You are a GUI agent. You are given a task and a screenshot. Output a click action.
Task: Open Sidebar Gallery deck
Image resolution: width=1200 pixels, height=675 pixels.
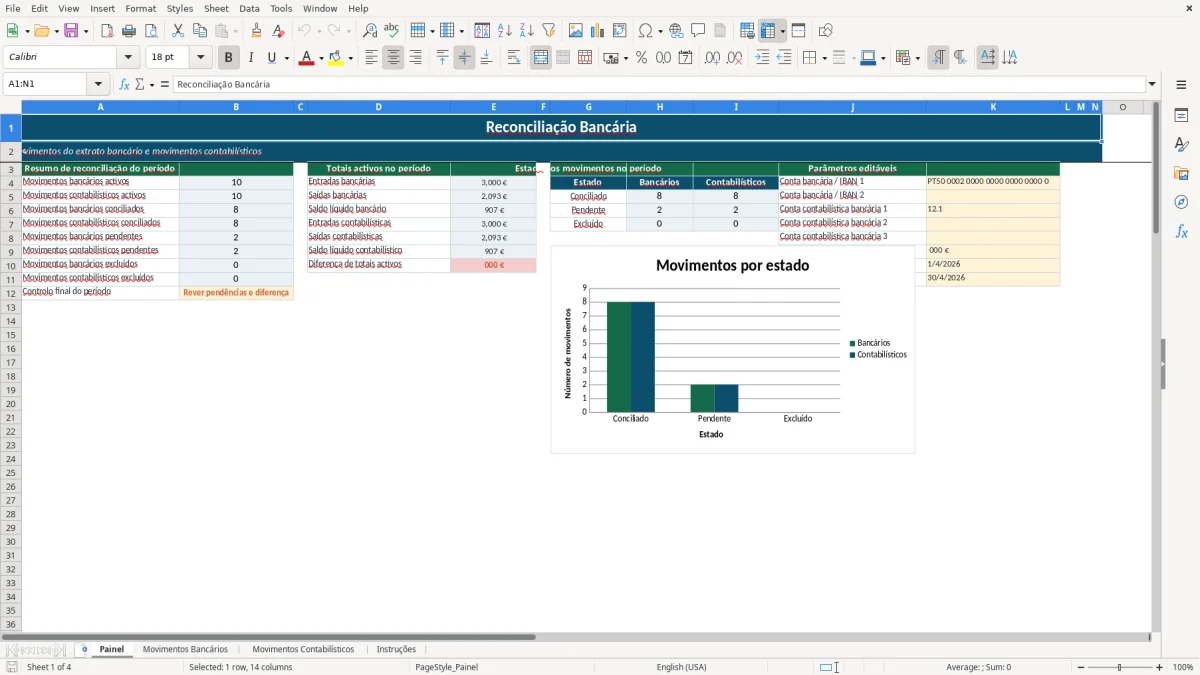1181,174
